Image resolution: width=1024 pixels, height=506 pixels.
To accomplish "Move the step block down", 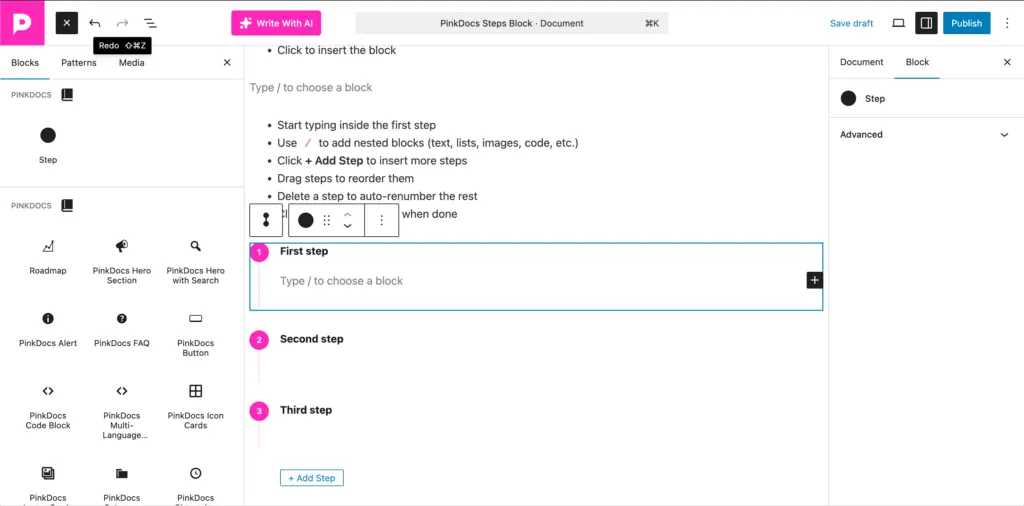I will (x=347, y=226).
